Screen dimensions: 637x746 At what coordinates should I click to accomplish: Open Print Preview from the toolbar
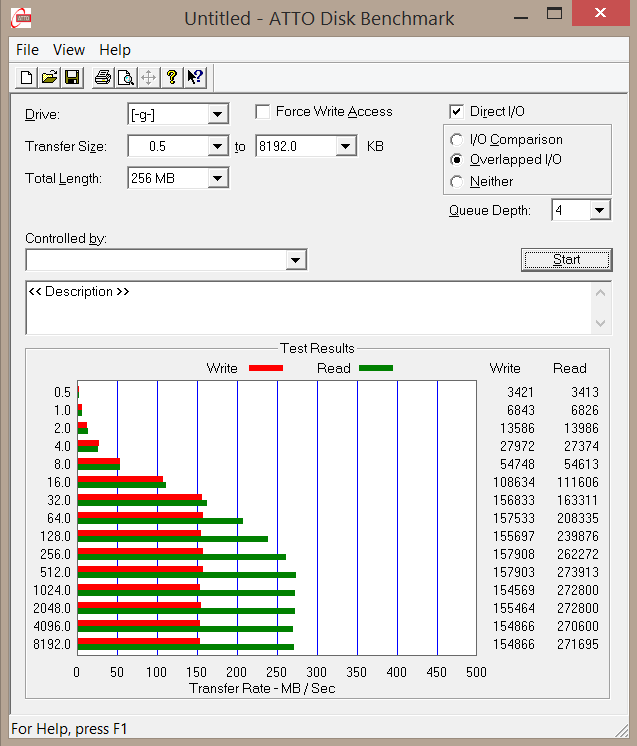coord(125,78)
